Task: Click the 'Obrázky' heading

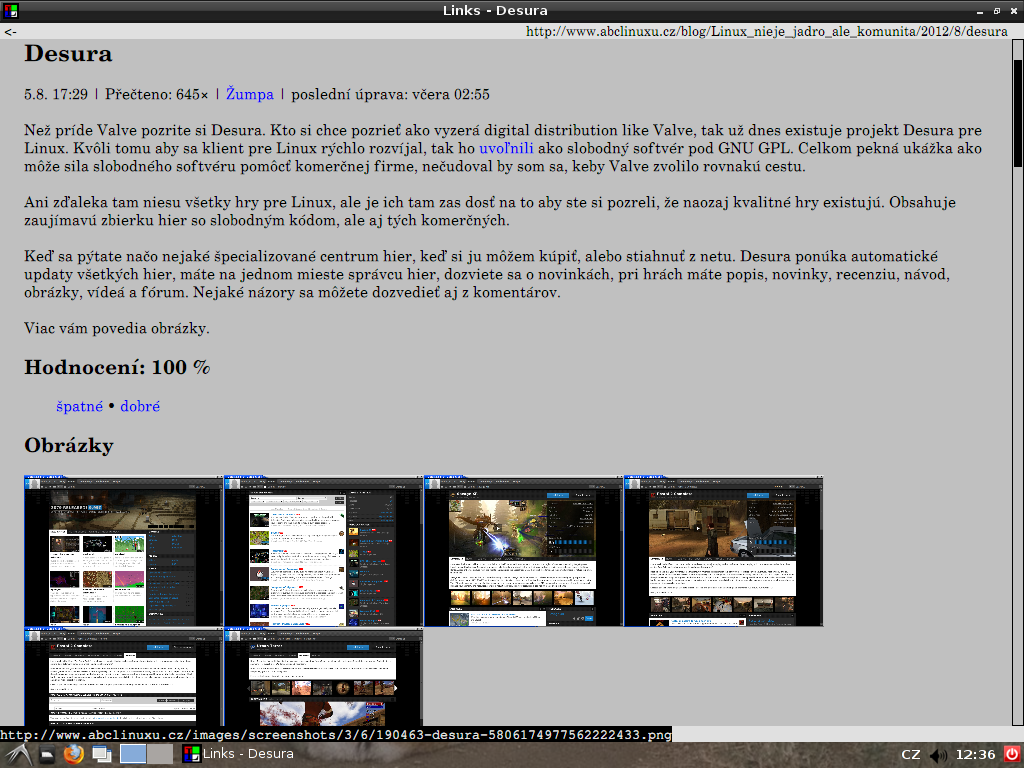Action: coord(69,445)
